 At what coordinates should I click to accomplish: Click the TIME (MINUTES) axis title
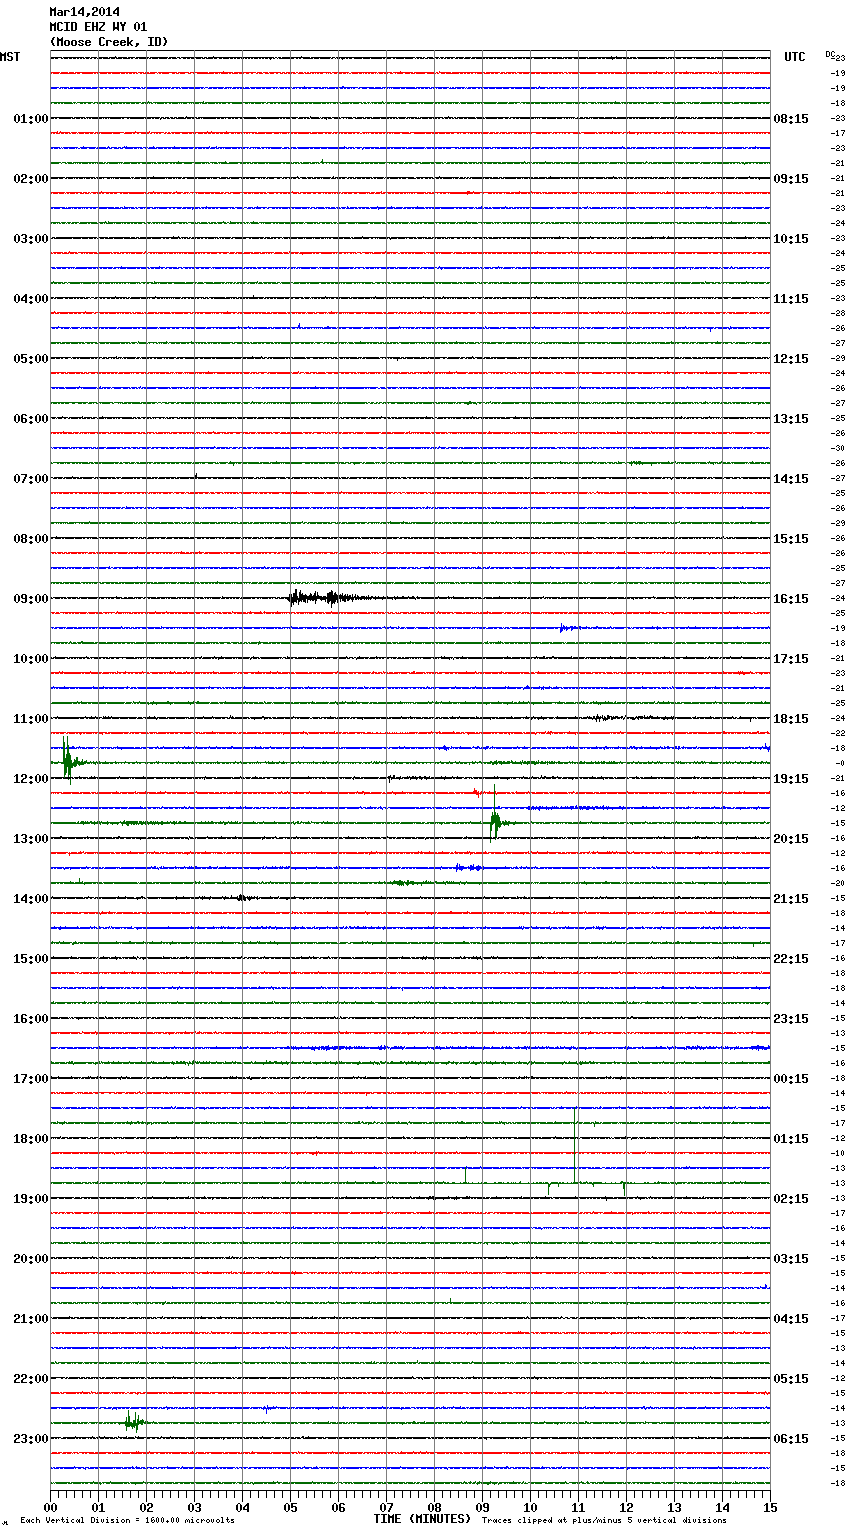tap(422, 1519)
